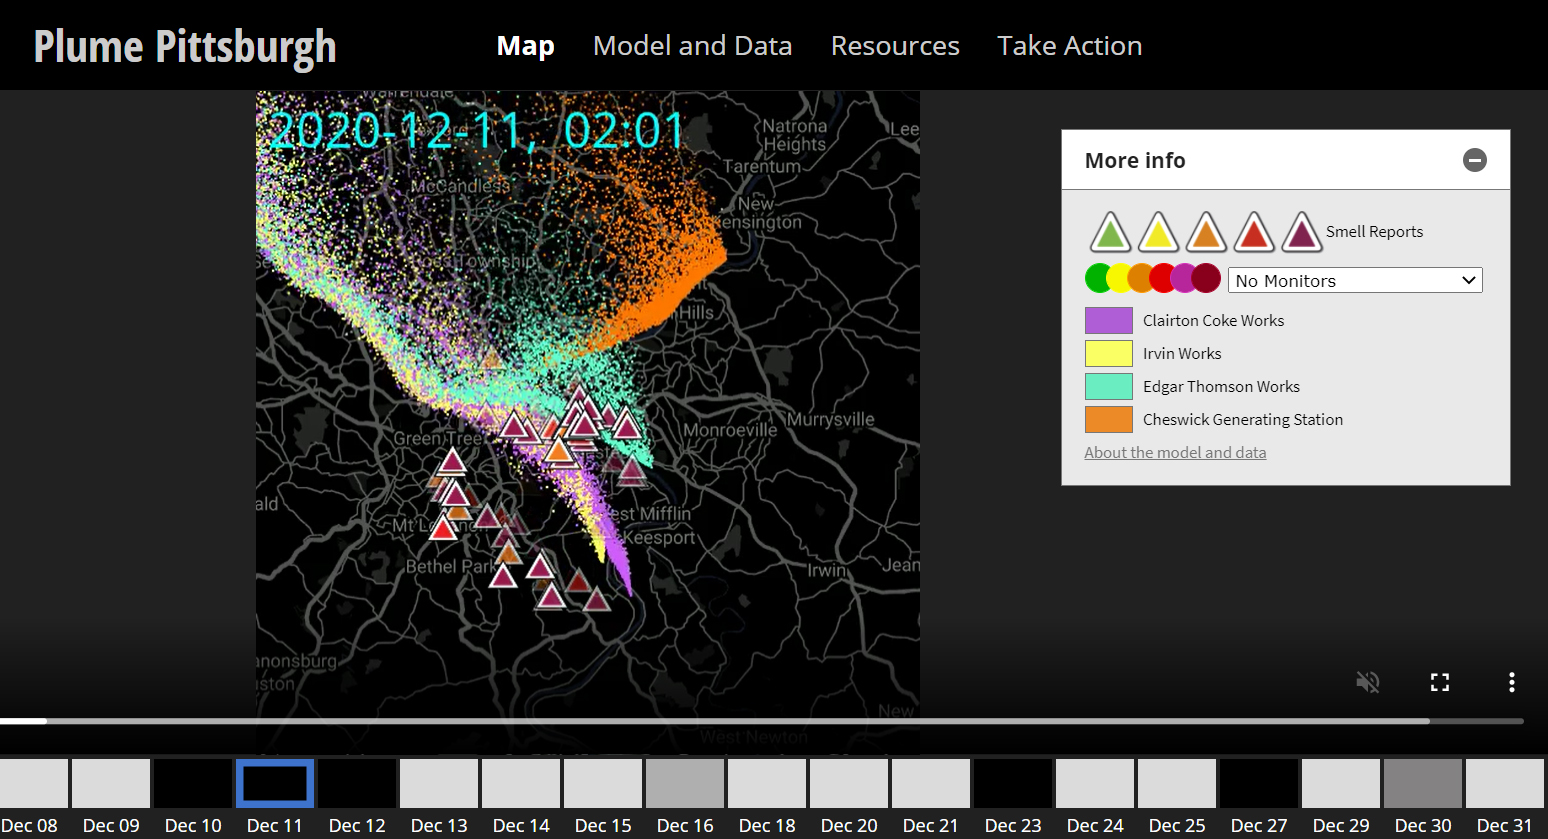Click the Plume Pittsburgh site title
Screen dimensions: 1548x839
click(x=185, y=47)
